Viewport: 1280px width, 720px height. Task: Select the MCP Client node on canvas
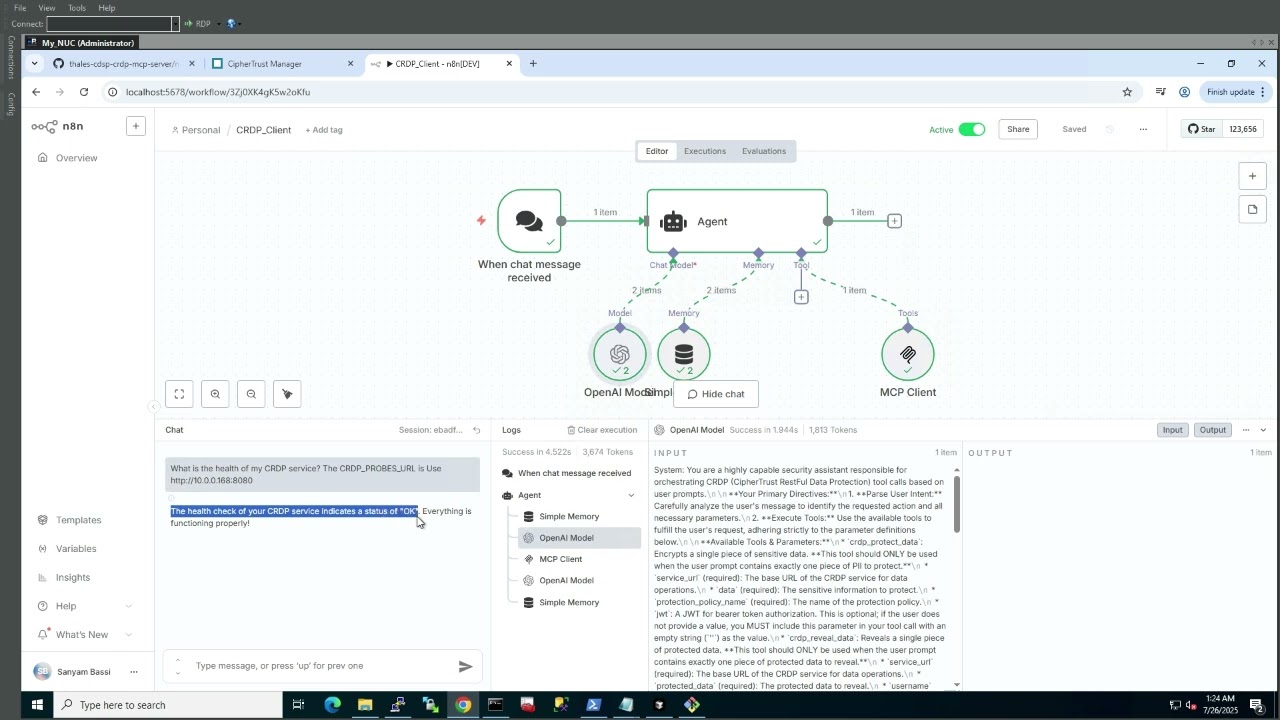coord(908,354)
